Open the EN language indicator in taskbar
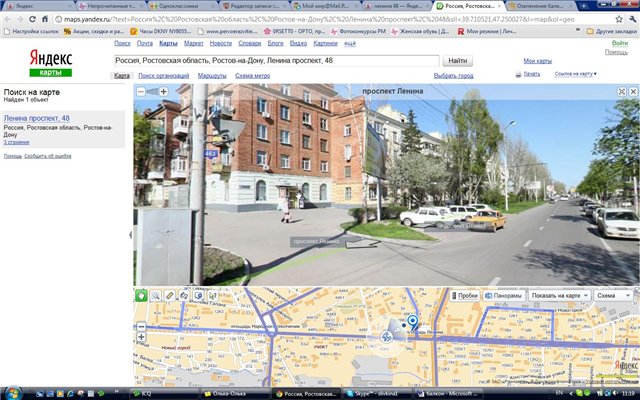This screenshot has width=640, height=400. (x=559, y=393)
